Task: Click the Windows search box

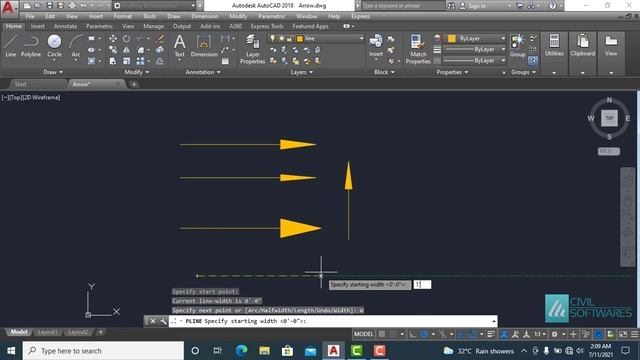Action: pyautogui.click(x=103, y=351)
